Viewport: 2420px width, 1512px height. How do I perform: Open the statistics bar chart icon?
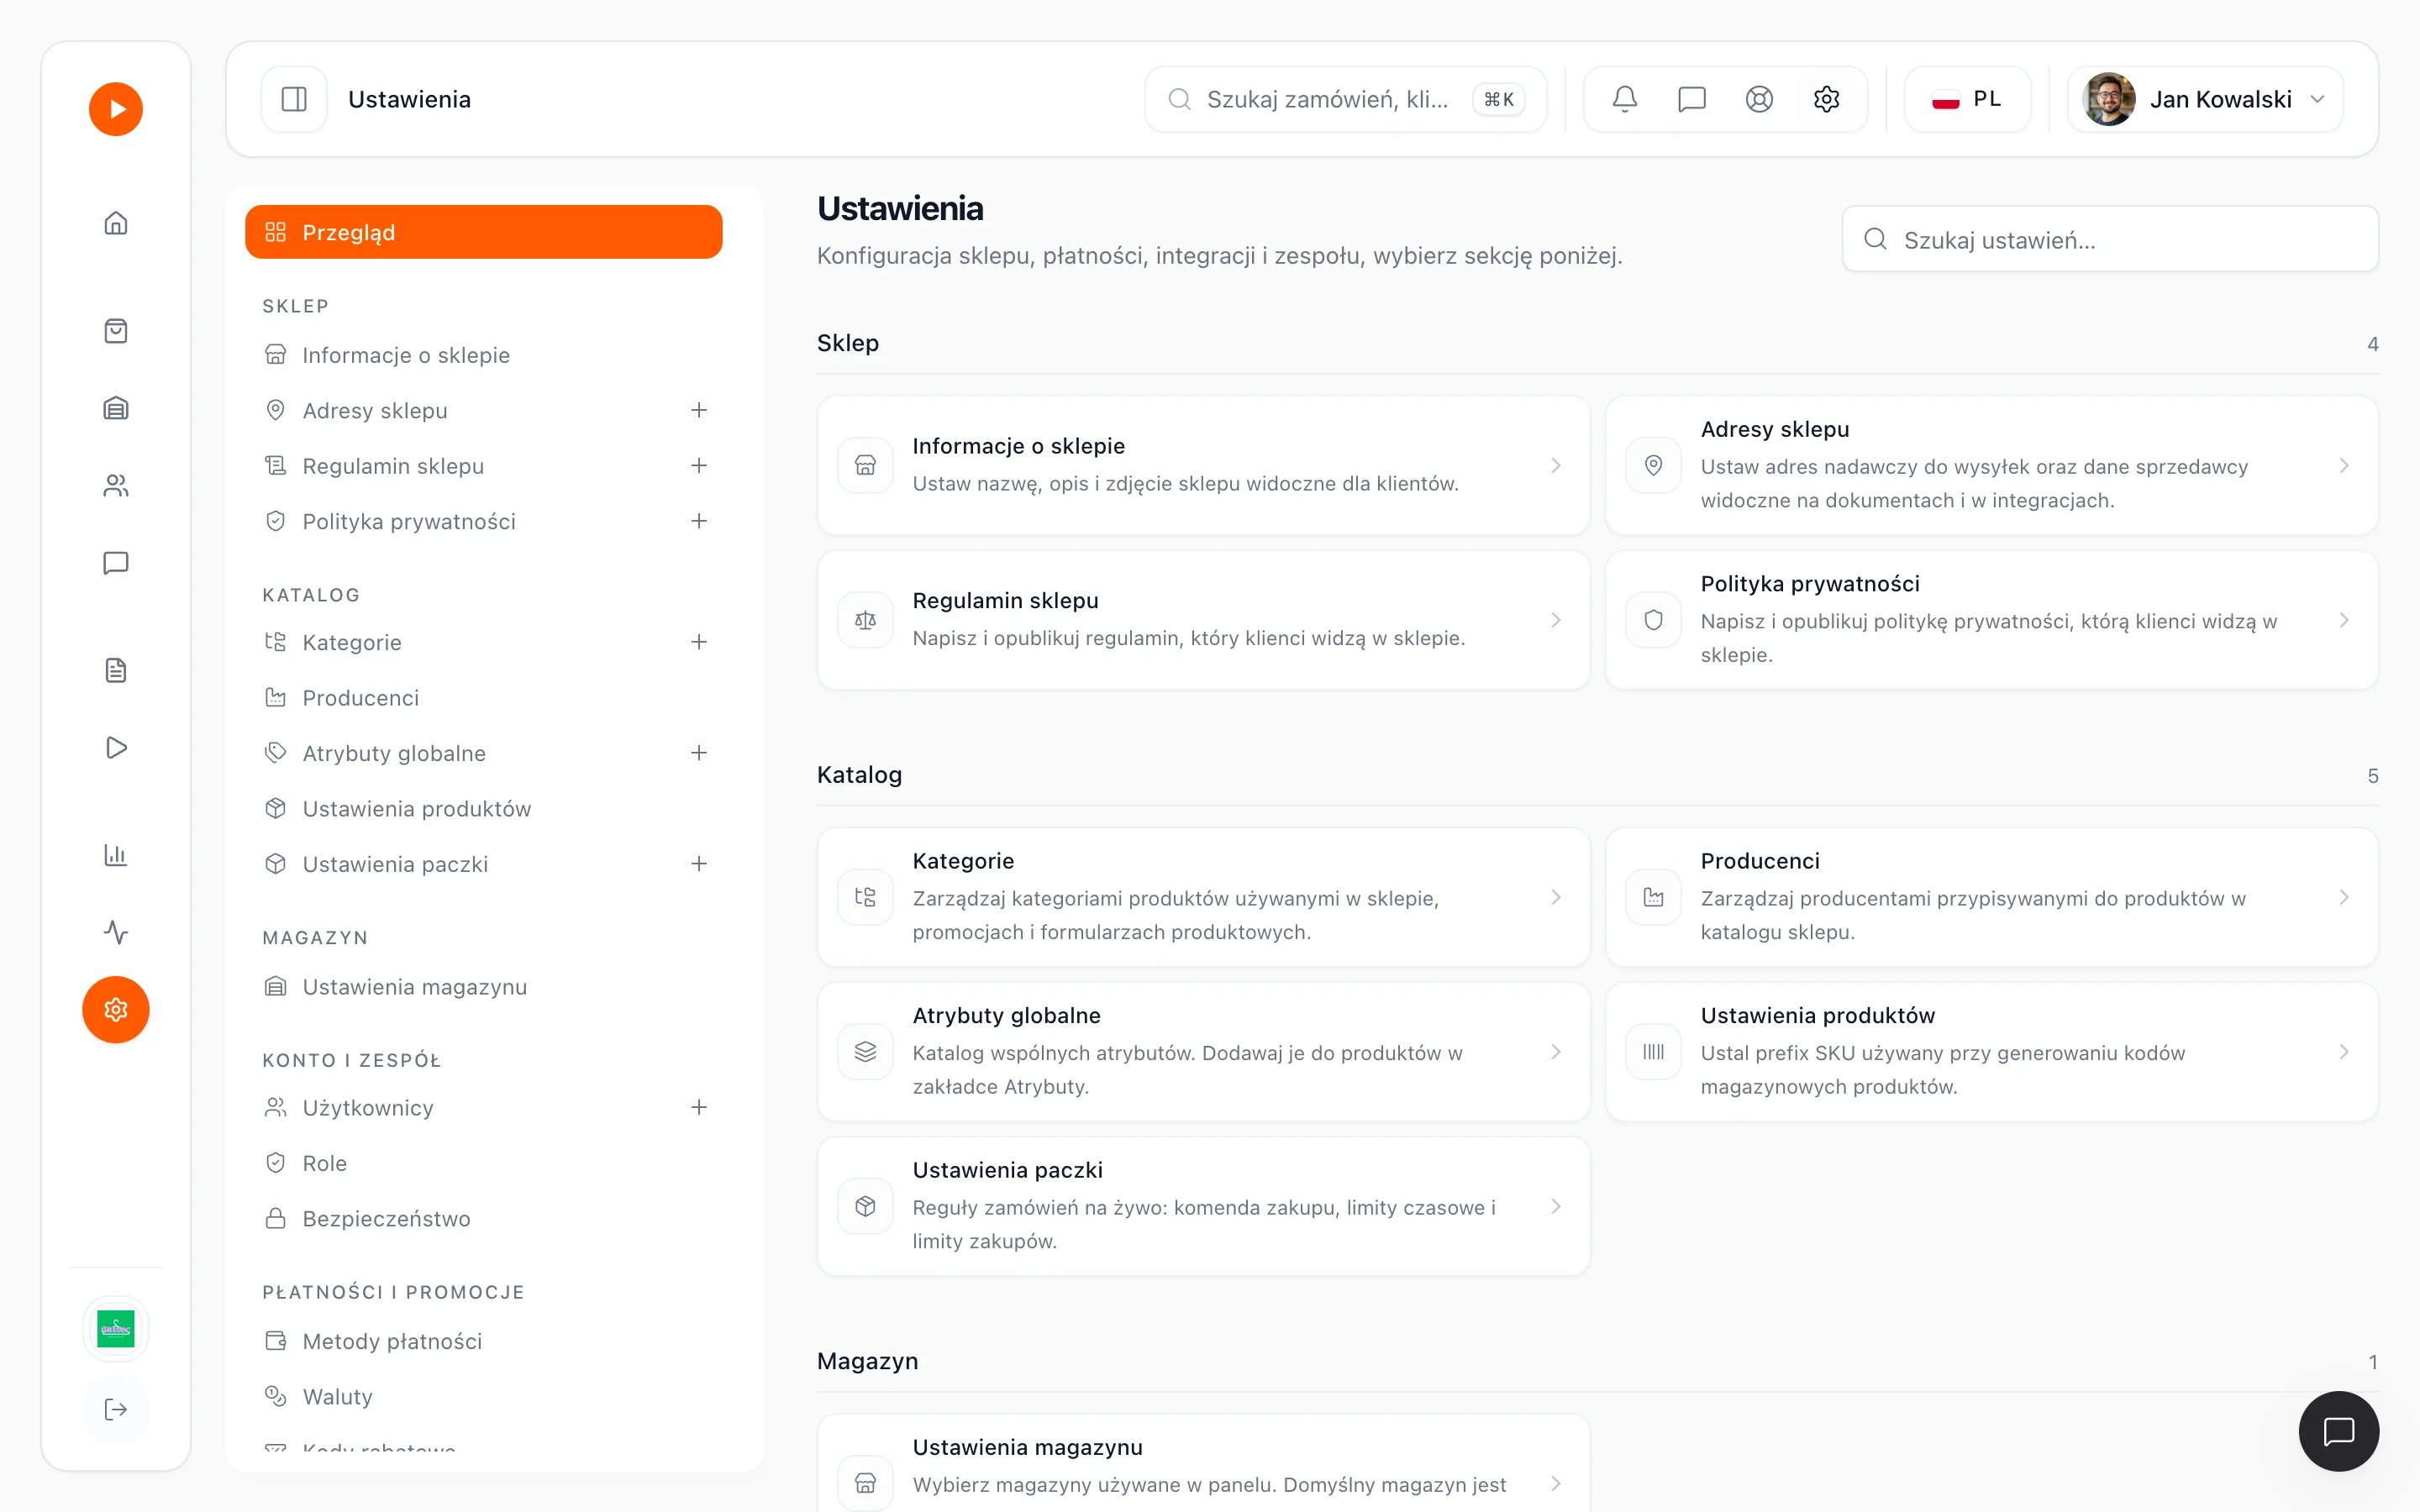pyautogui.click(x=116, y=855)
